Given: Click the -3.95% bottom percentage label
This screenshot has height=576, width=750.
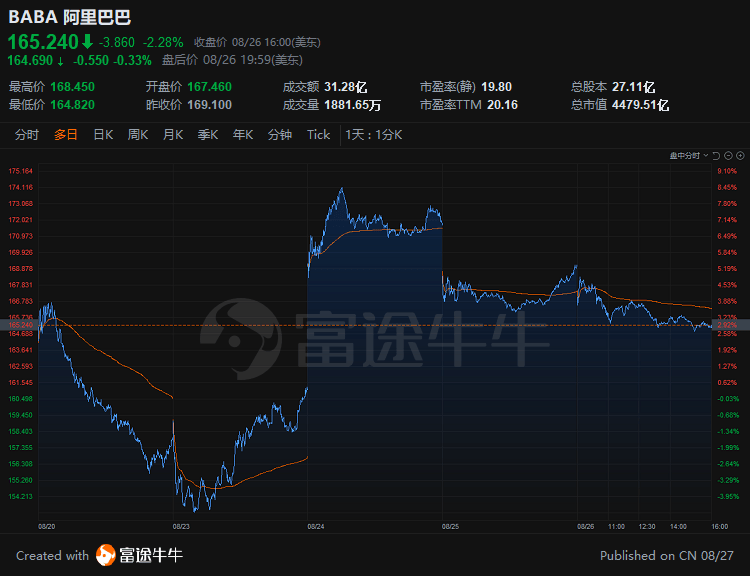Looking at the screenshot, I should click(728, 496).
